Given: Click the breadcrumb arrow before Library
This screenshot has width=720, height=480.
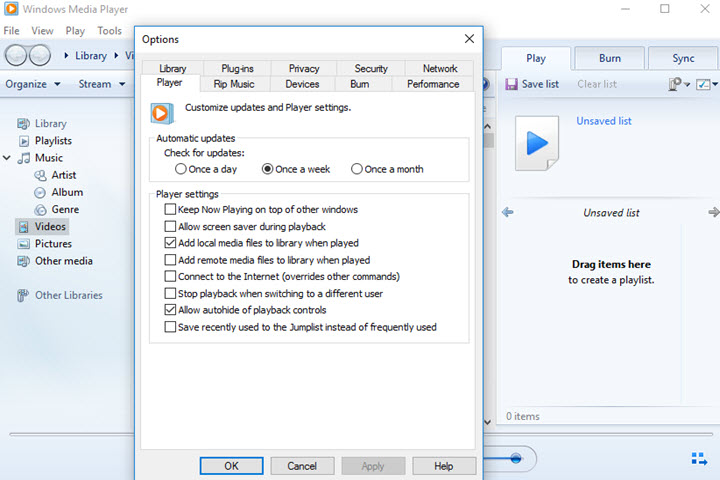Looking at the screenshot, I should point(66,56).
